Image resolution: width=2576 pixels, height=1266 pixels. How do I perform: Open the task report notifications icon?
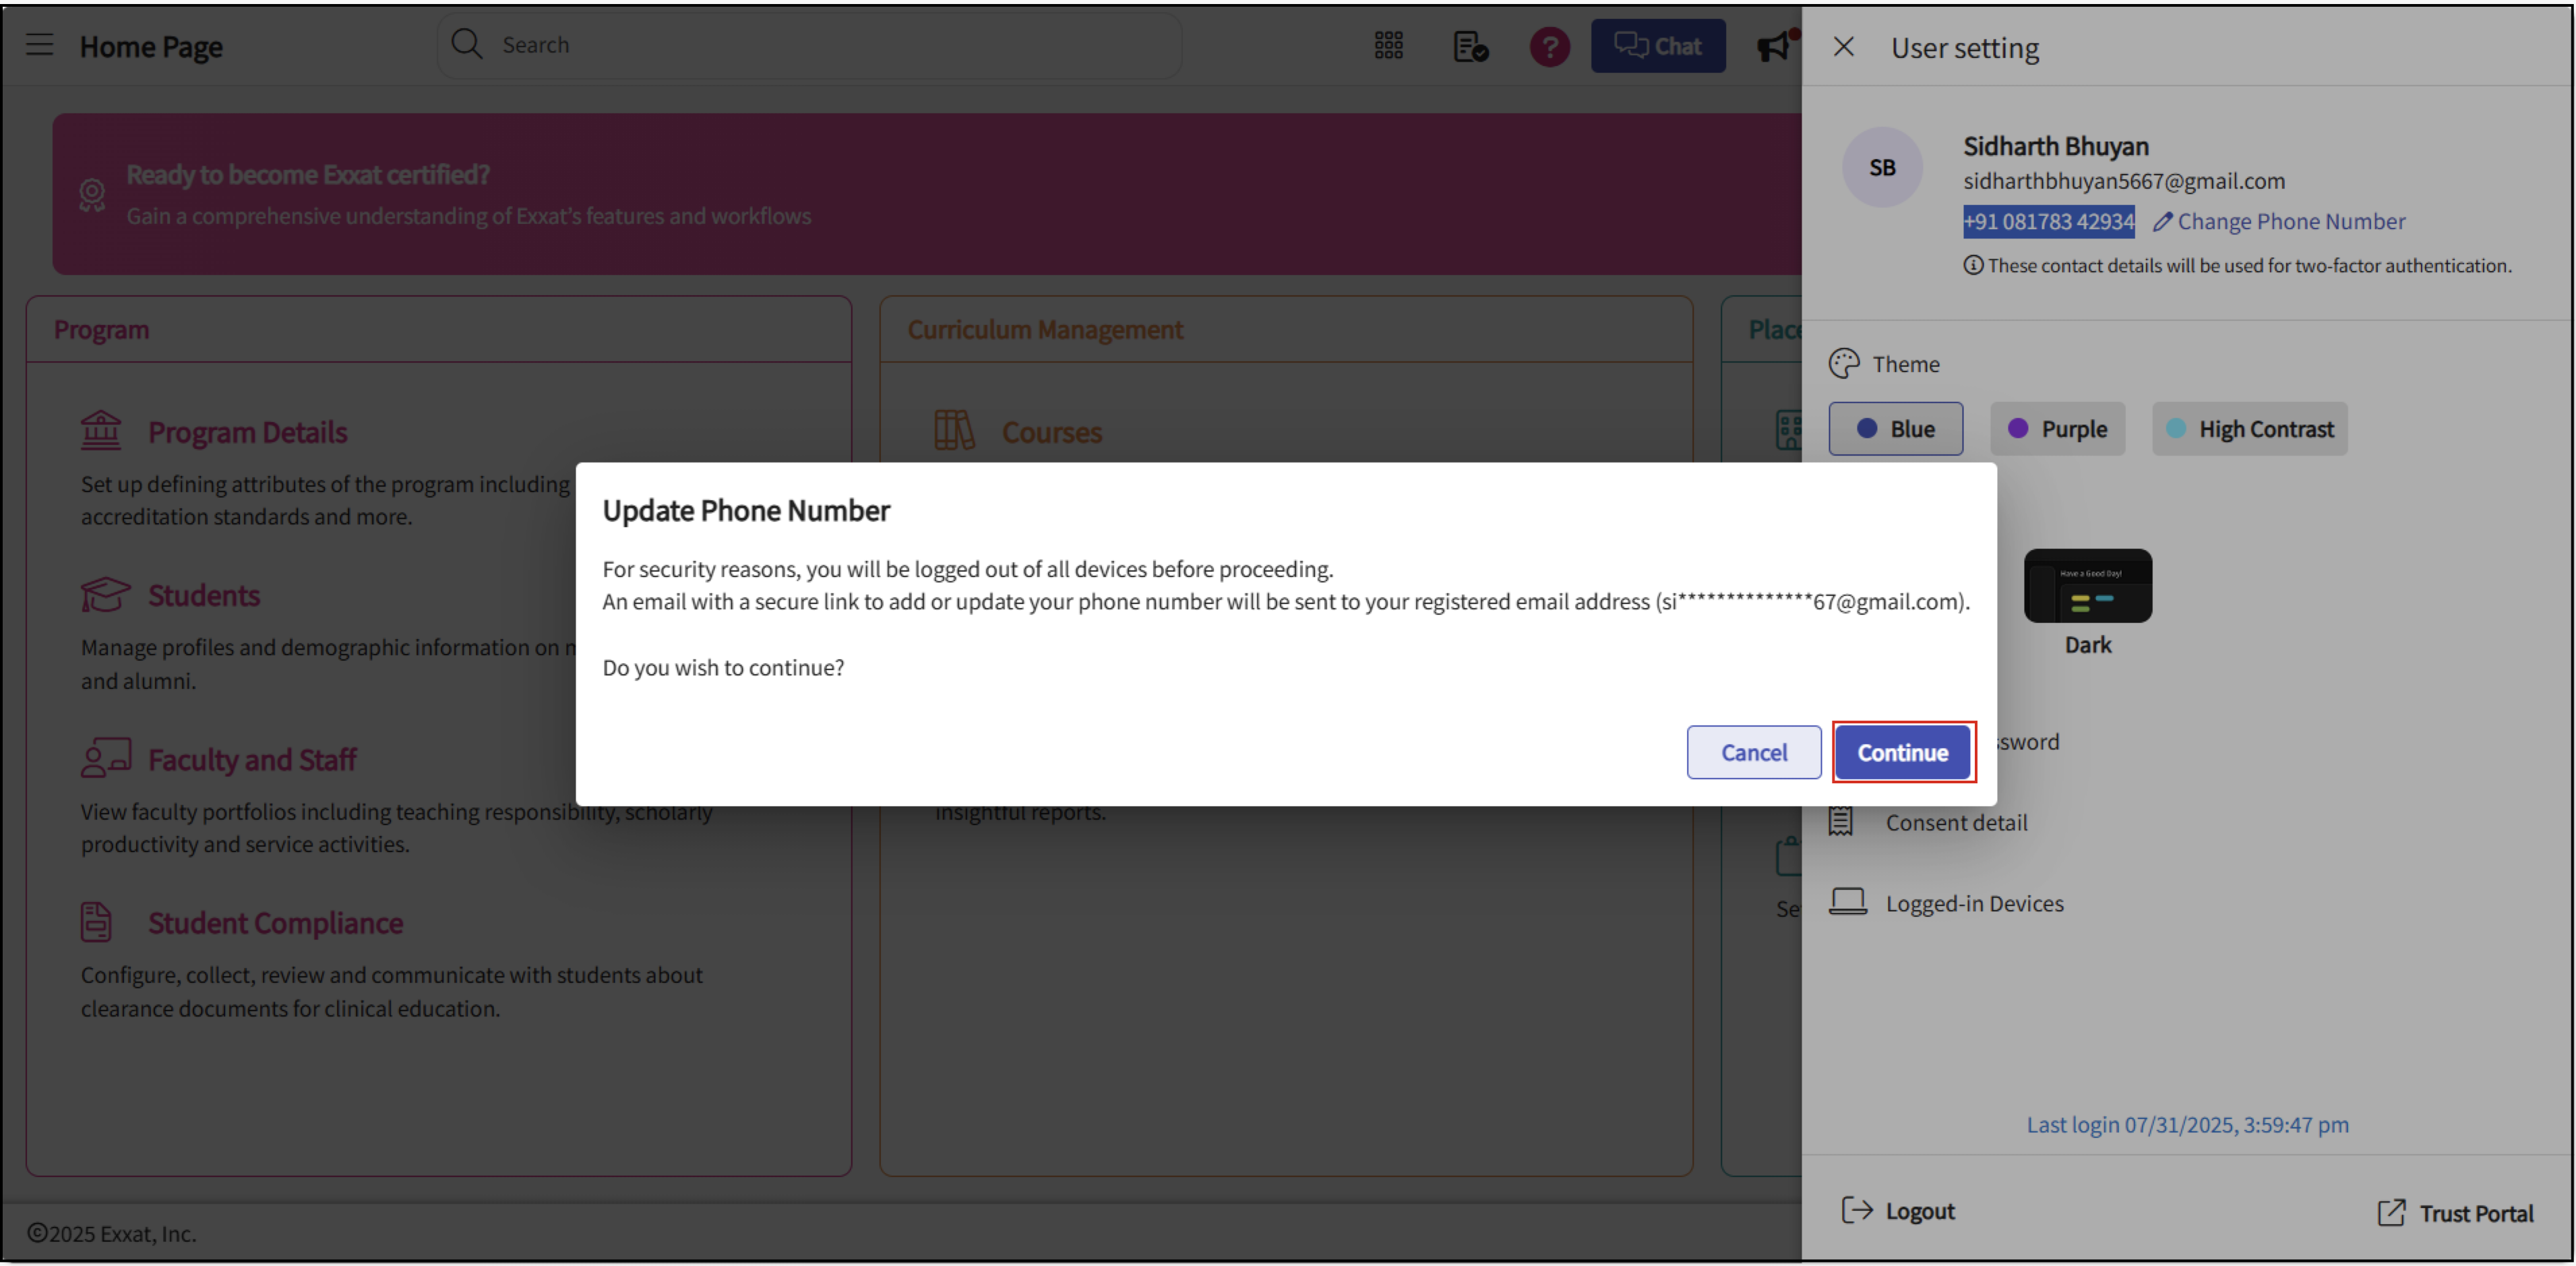pyautogui.click(x=1470, y=45)
